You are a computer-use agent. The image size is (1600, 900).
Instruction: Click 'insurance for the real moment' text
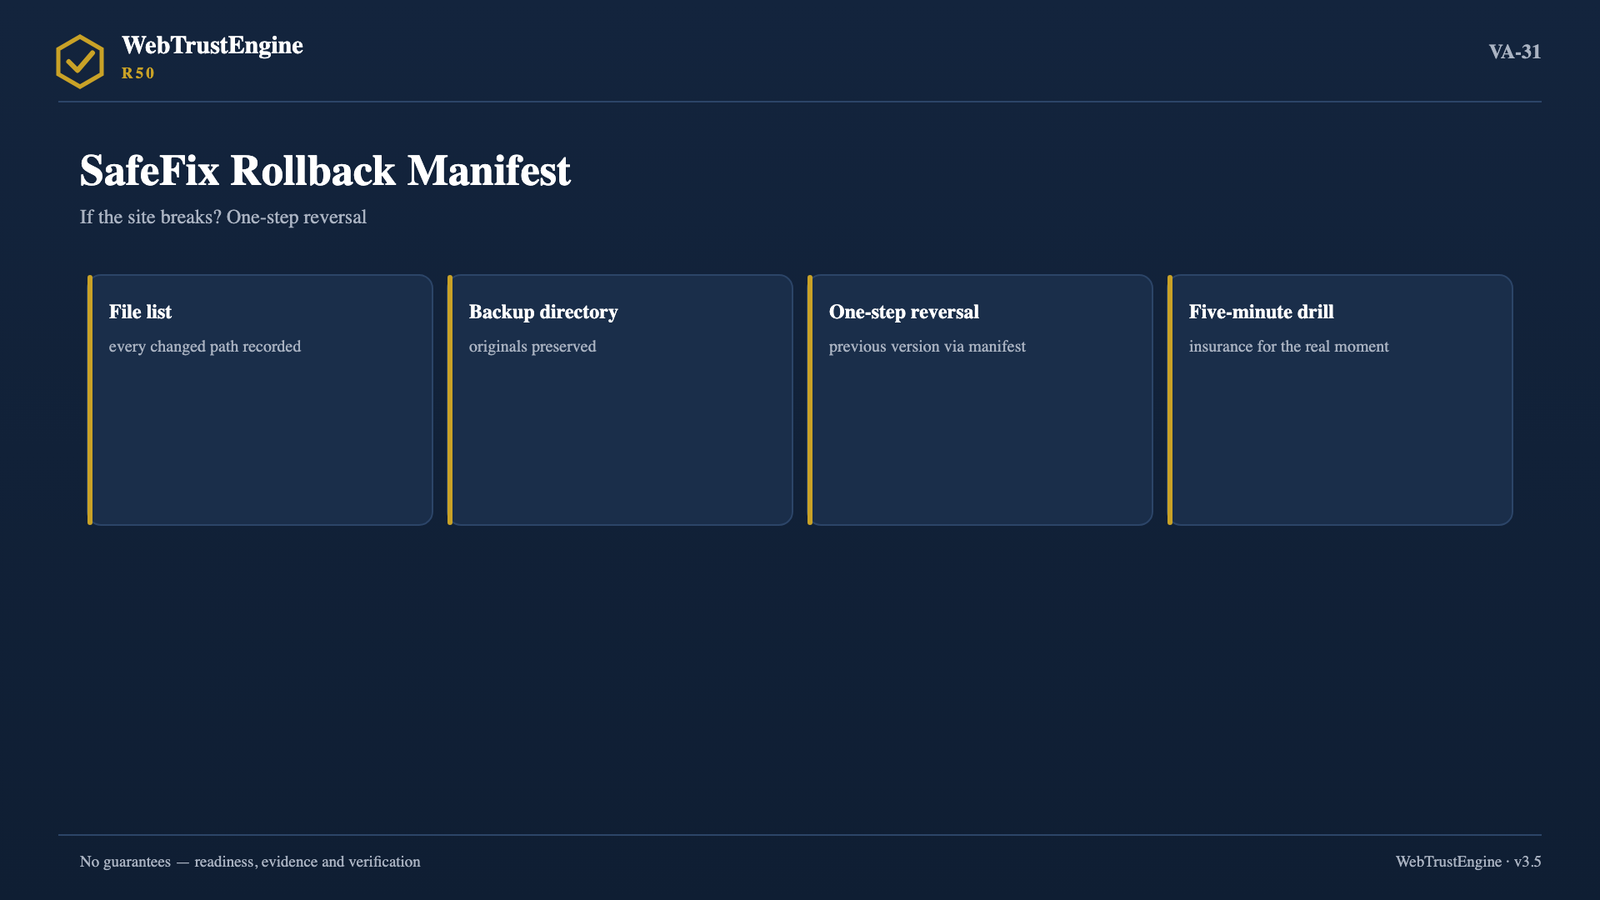pos(1289,346)
